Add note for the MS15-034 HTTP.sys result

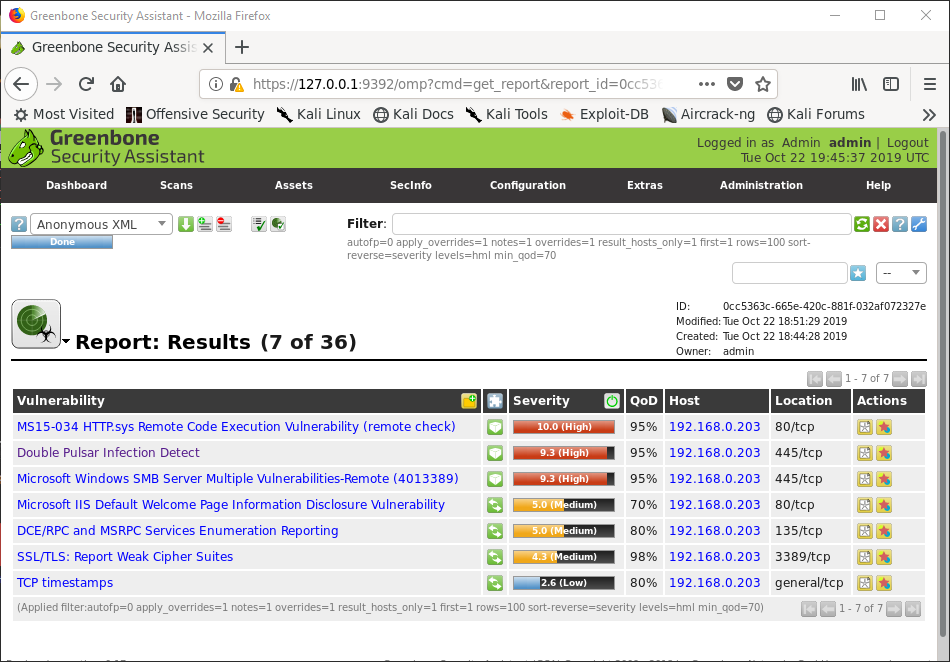[x=865, y=427]
